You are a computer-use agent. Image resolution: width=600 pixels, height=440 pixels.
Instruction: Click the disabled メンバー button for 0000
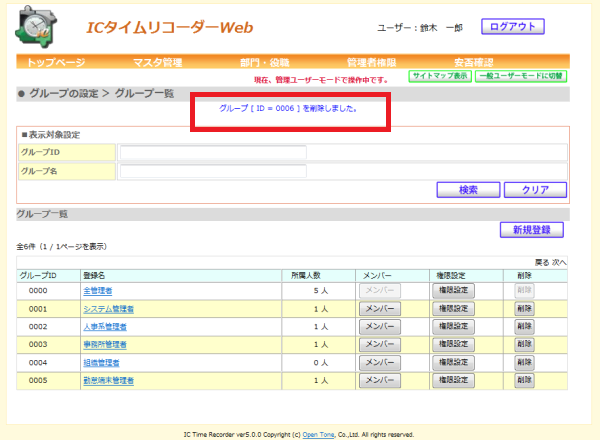[380, 291]
